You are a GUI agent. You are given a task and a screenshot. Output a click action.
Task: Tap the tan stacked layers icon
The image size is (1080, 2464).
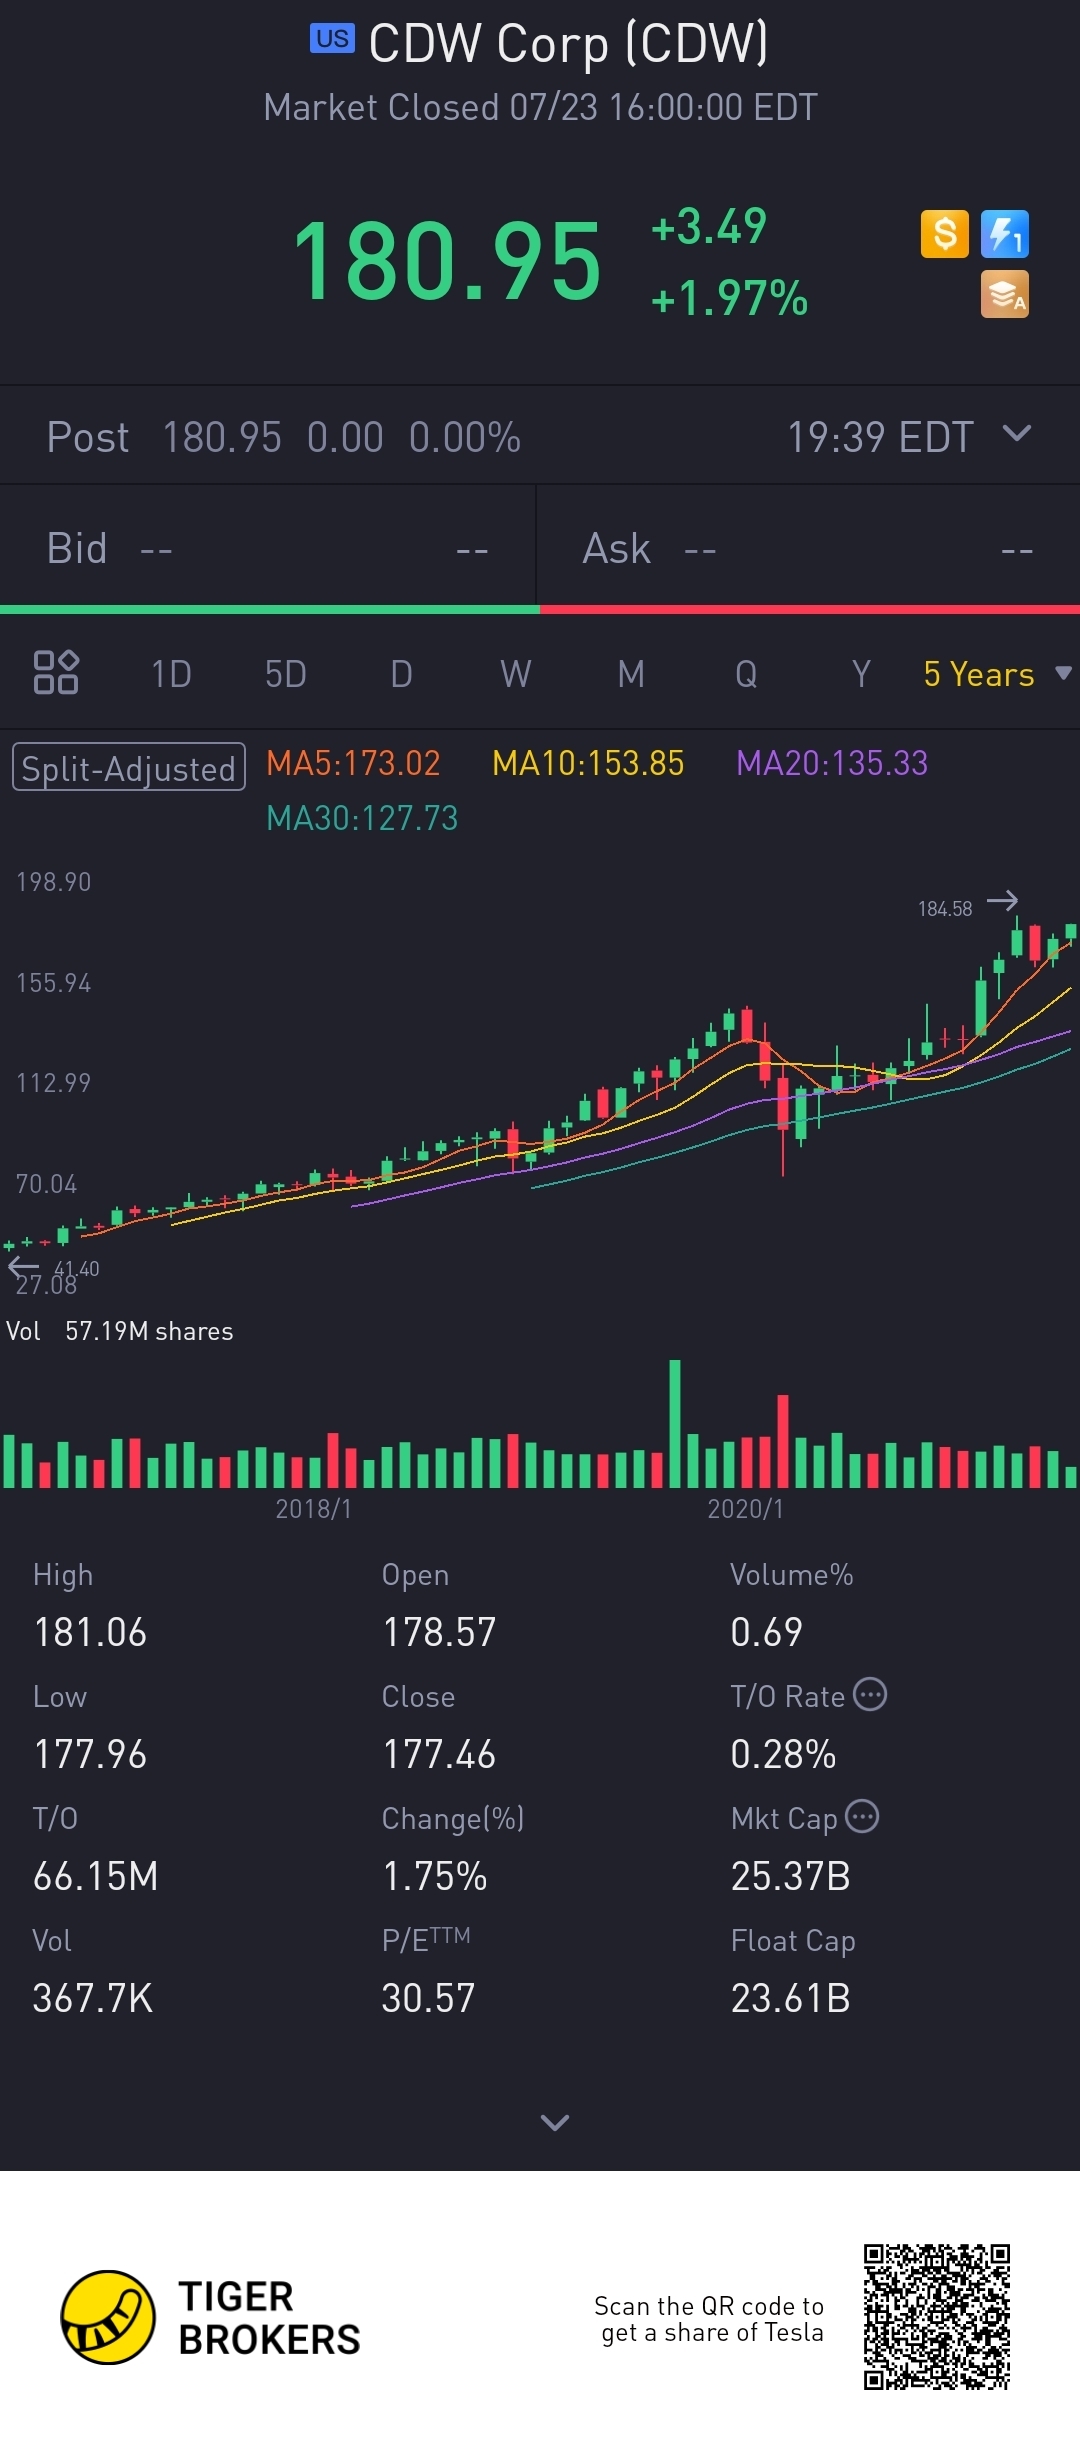click(1004, 295)
